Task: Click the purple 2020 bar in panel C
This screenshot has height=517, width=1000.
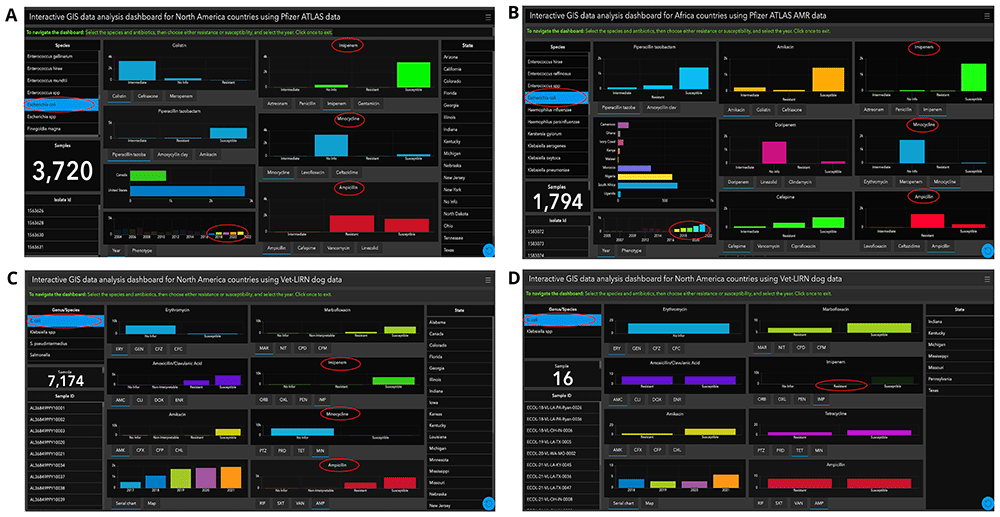Action: click(207, 477)
